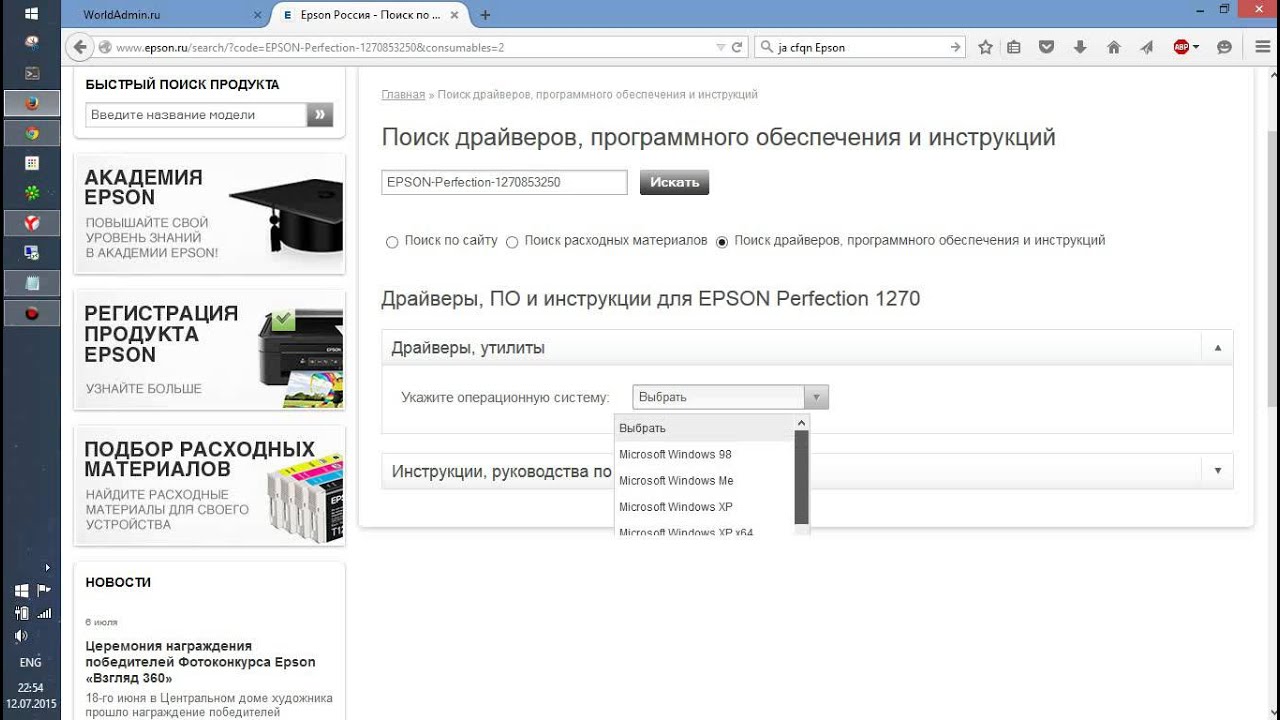Click the dropdown list scrollbar thumb
Viewport: 1280px width, 720px height.
(x=801, y=478)
